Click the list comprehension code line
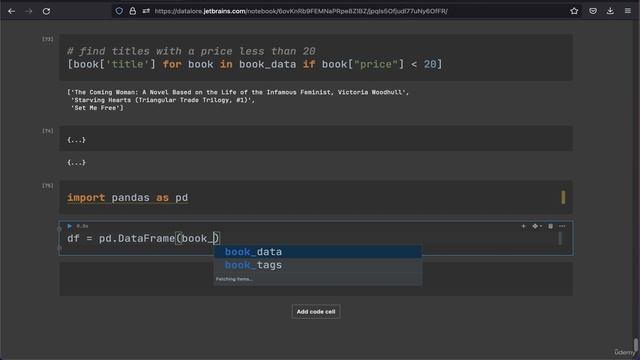The height and width of the screenshot is (360, 640). coord(255,64)
